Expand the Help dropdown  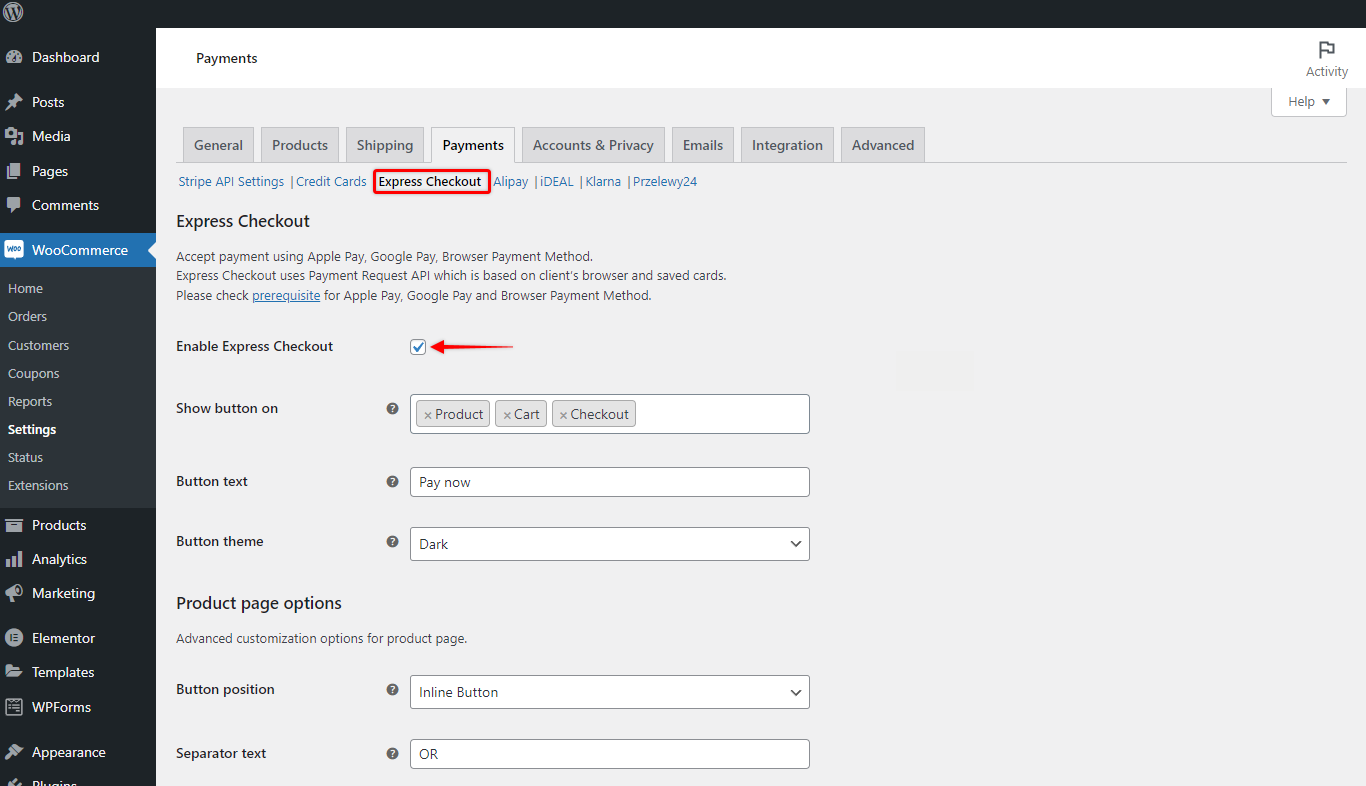click(1309, 101)
